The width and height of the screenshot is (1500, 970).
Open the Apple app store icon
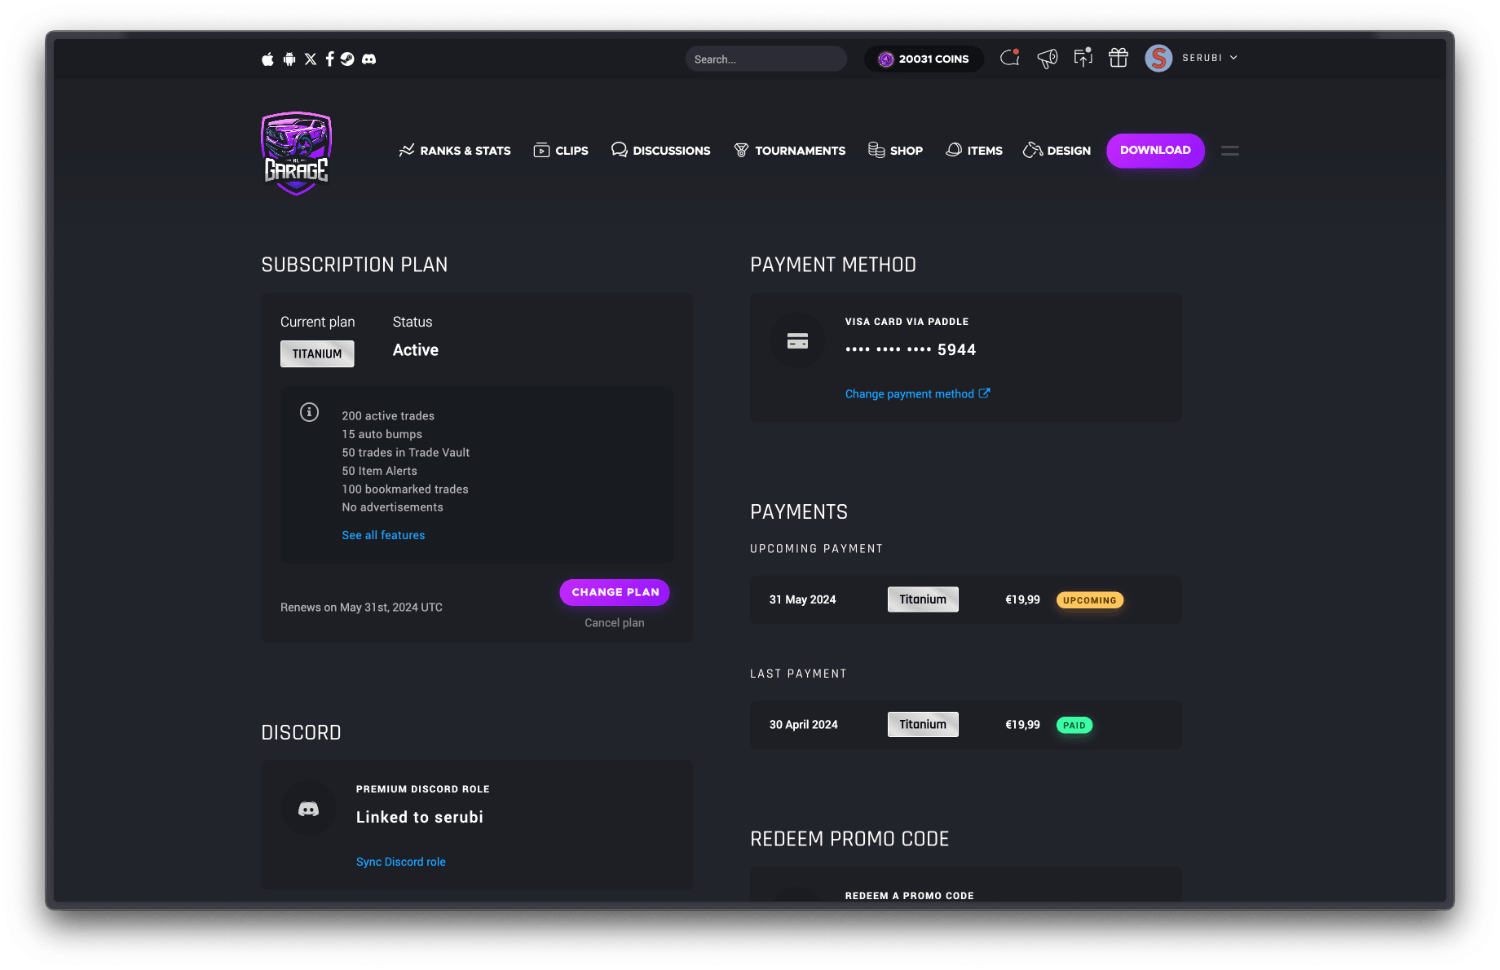(x=267, y=59)
